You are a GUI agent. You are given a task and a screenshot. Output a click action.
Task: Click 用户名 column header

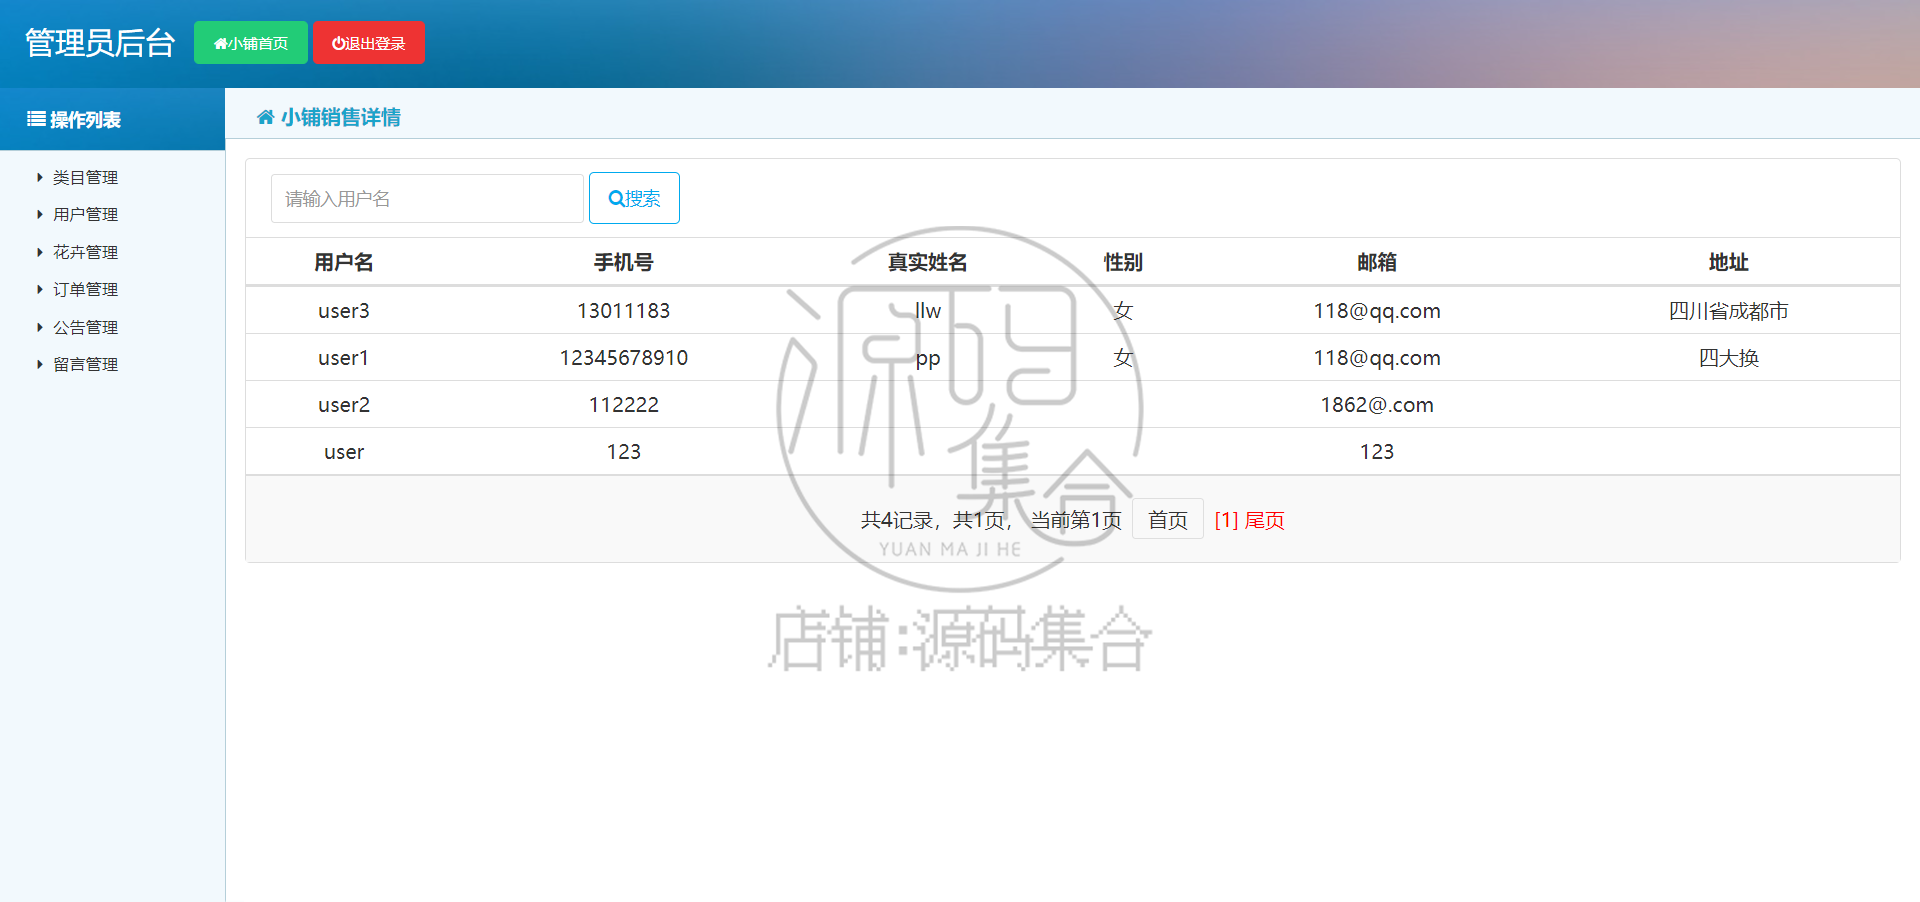[x=344, y=262]
